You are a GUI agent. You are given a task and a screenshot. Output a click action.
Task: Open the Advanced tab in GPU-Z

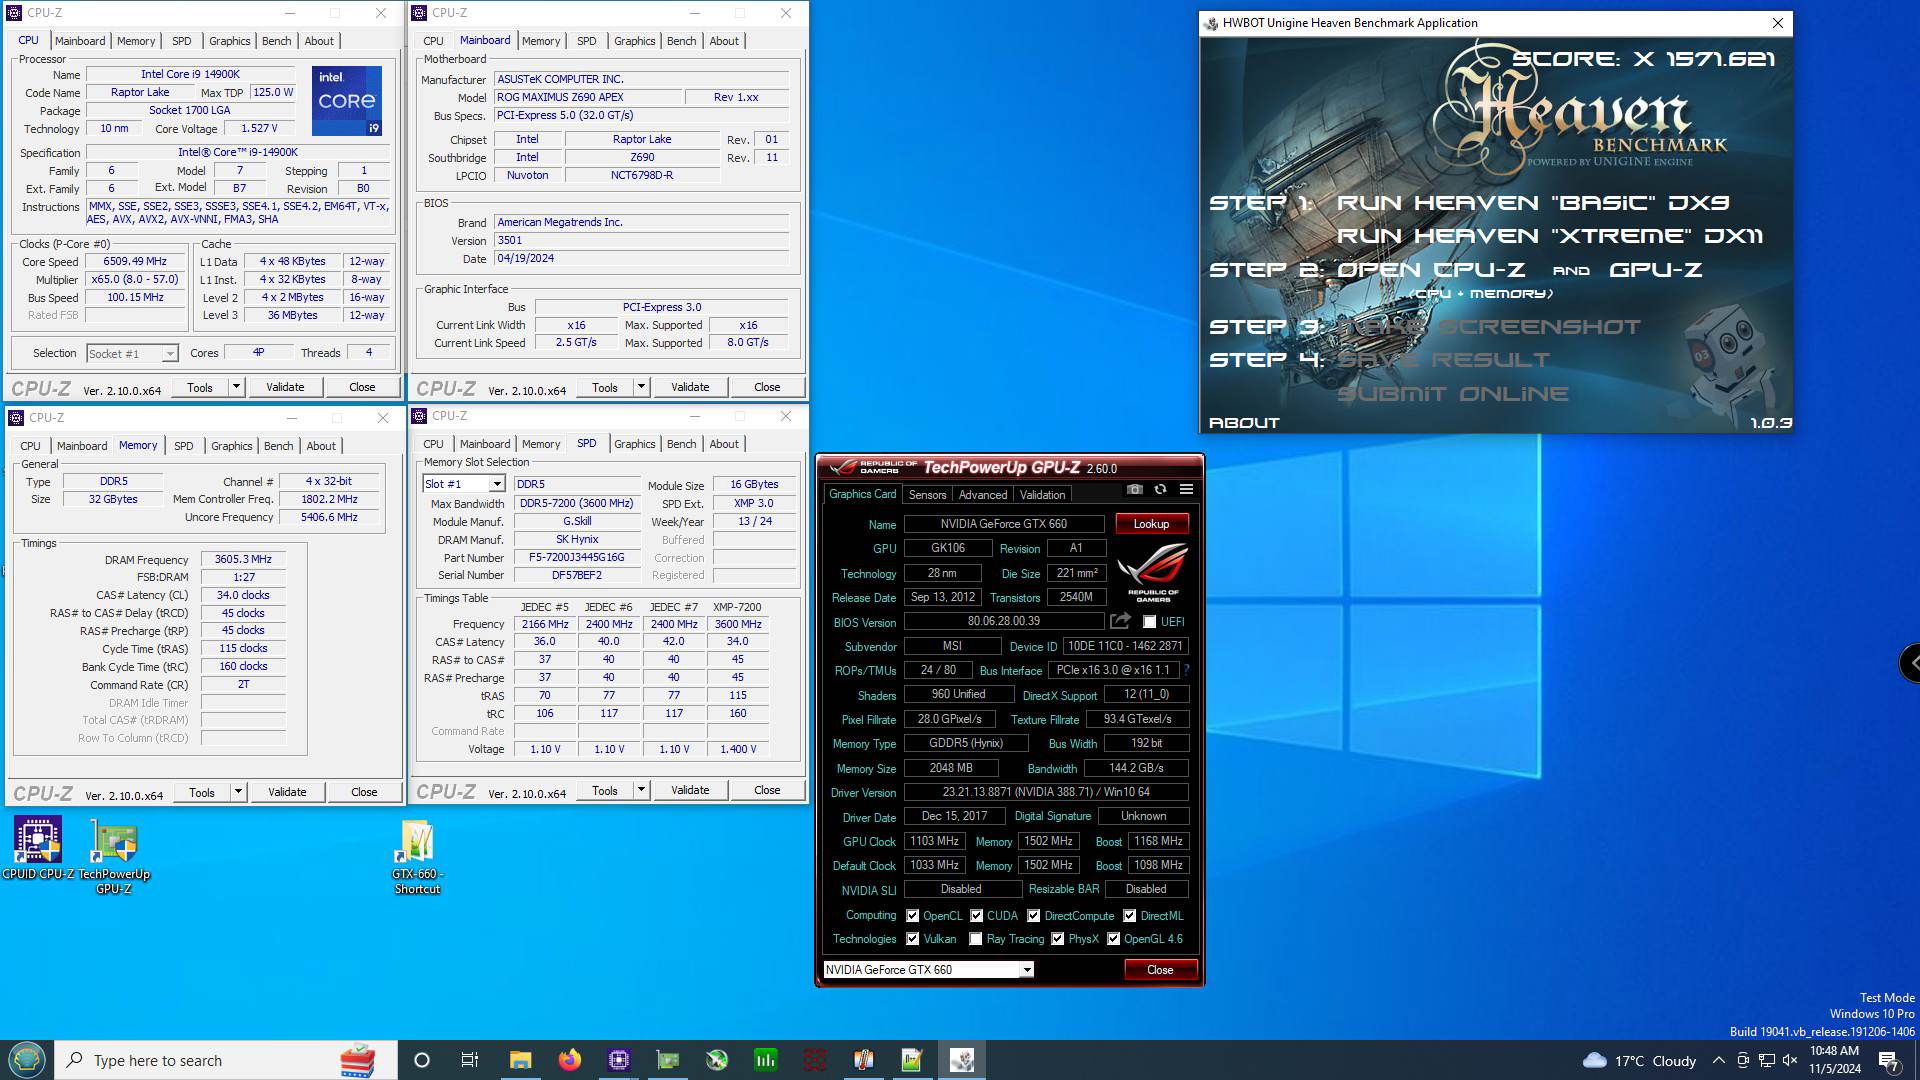(x=982, y=495)
